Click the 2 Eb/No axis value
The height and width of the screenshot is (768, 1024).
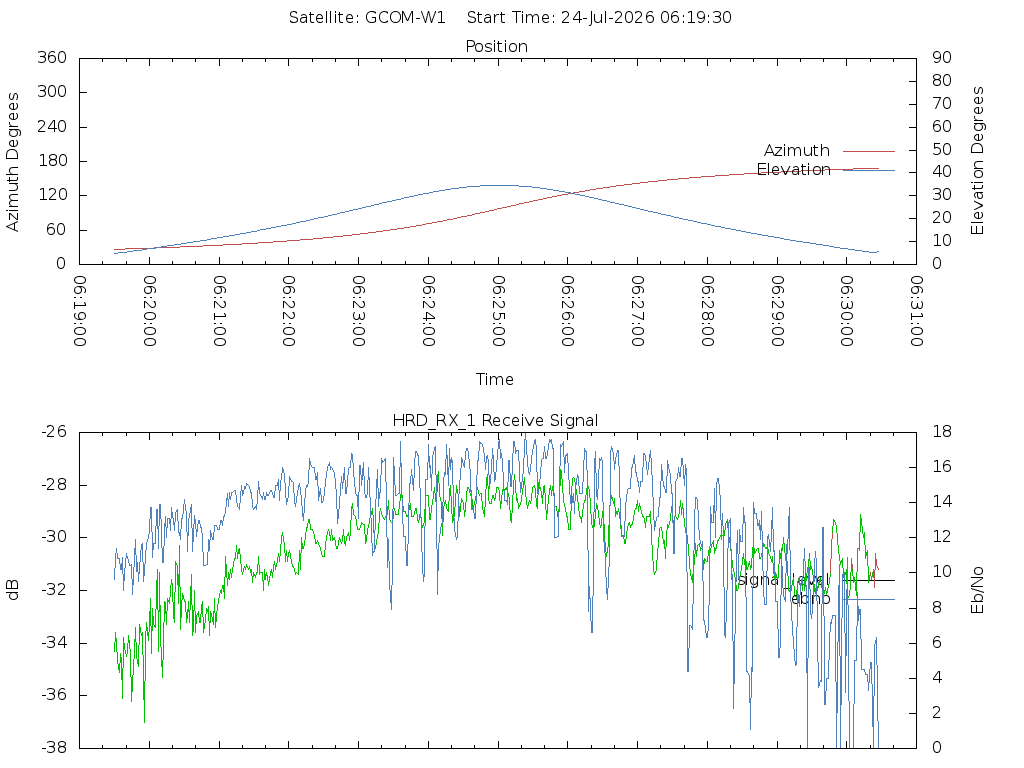(937, 712)
